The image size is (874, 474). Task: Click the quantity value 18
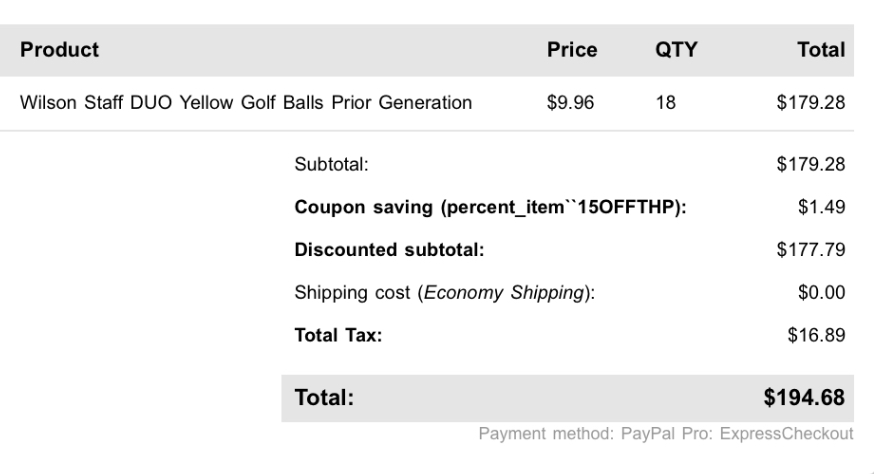665,102
